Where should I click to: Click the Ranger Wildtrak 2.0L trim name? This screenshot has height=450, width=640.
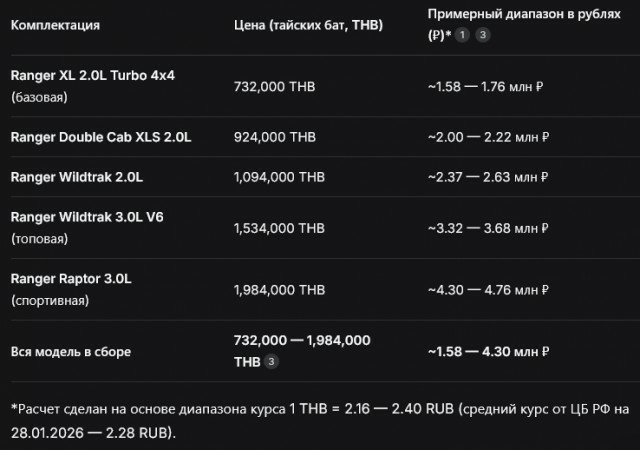[77, 177]
